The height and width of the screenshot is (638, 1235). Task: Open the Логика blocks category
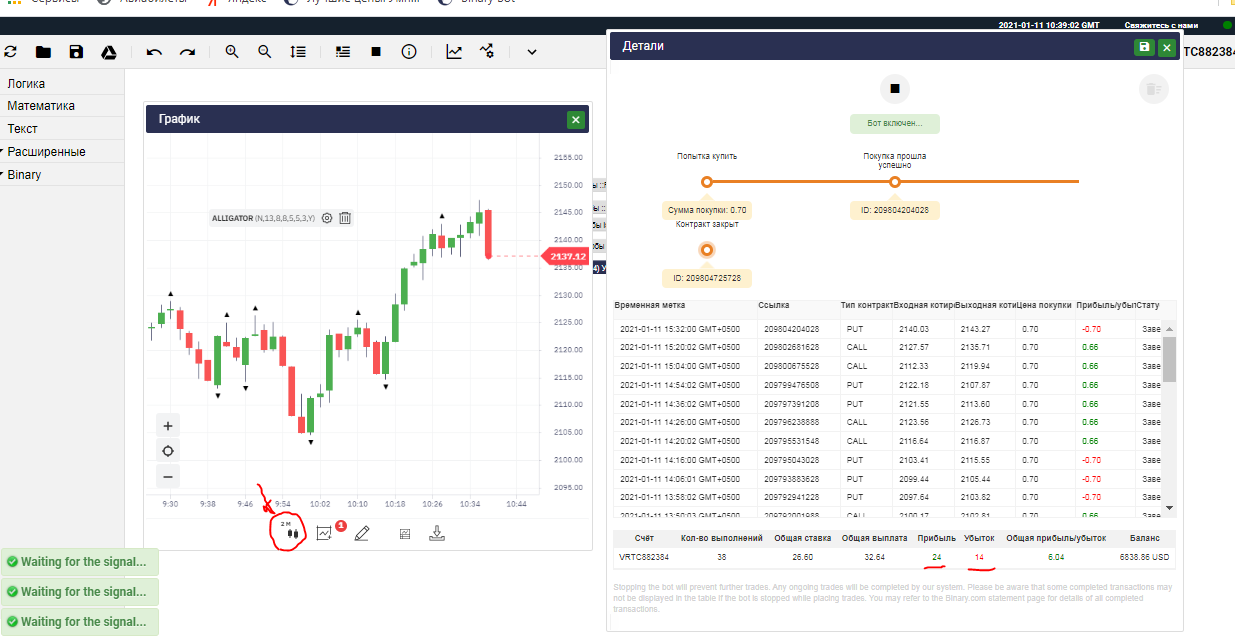62,84
